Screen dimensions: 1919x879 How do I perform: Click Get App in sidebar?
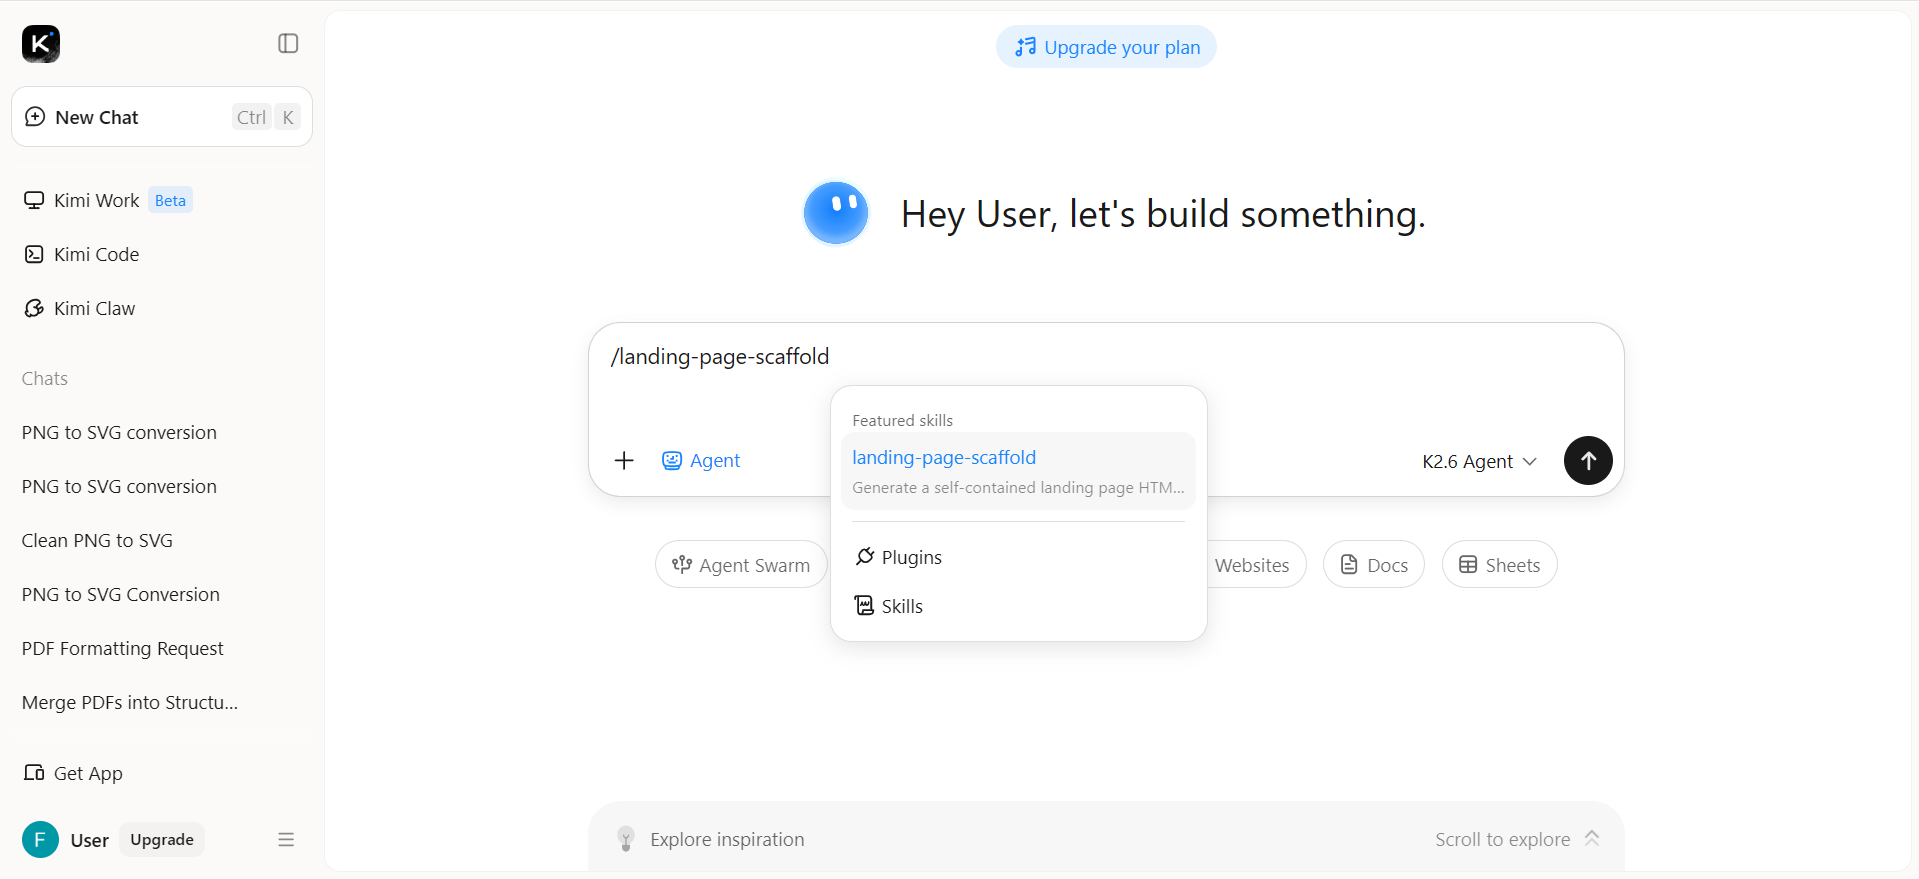coord(73,773)
